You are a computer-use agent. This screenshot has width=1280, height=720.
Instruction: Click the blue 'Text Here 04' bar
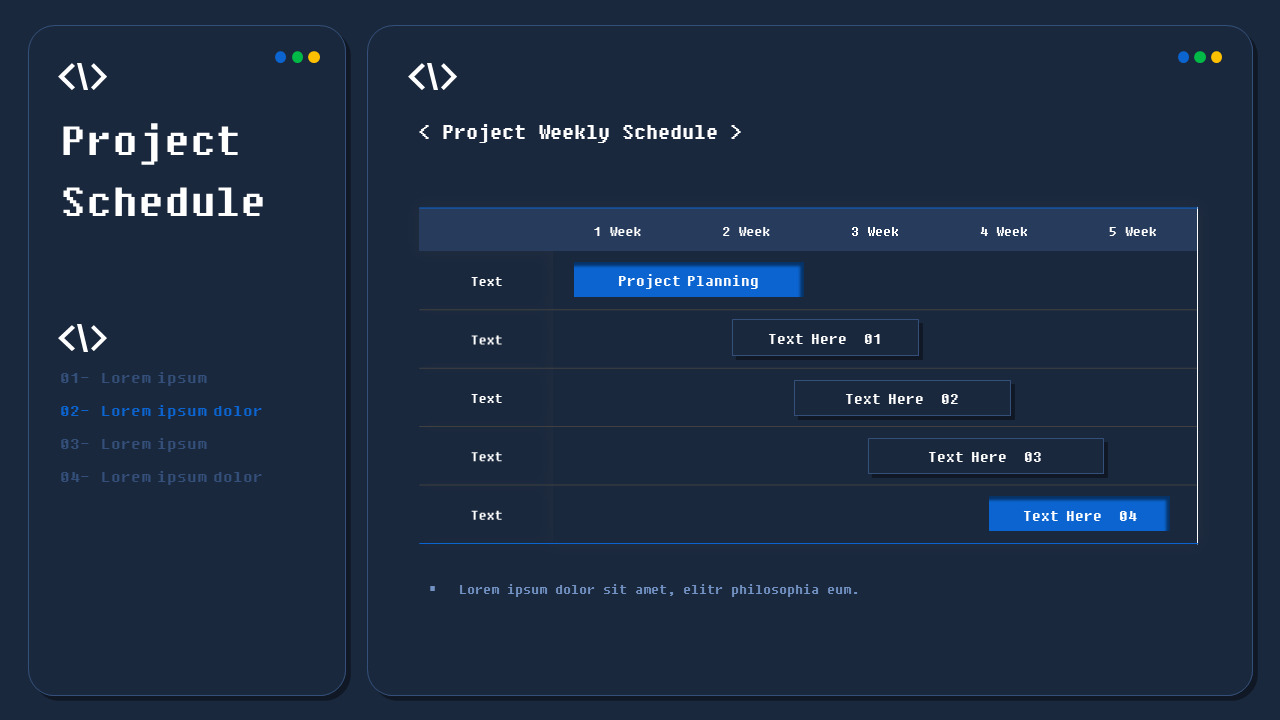pyautogui.click(x=1077, y=516)
